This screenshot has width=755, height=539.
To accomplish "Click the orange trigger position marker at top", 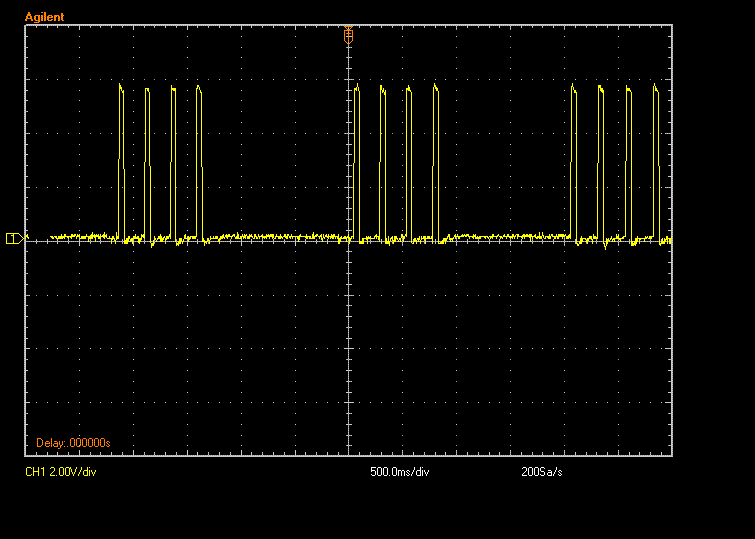I will click(348, 36).
